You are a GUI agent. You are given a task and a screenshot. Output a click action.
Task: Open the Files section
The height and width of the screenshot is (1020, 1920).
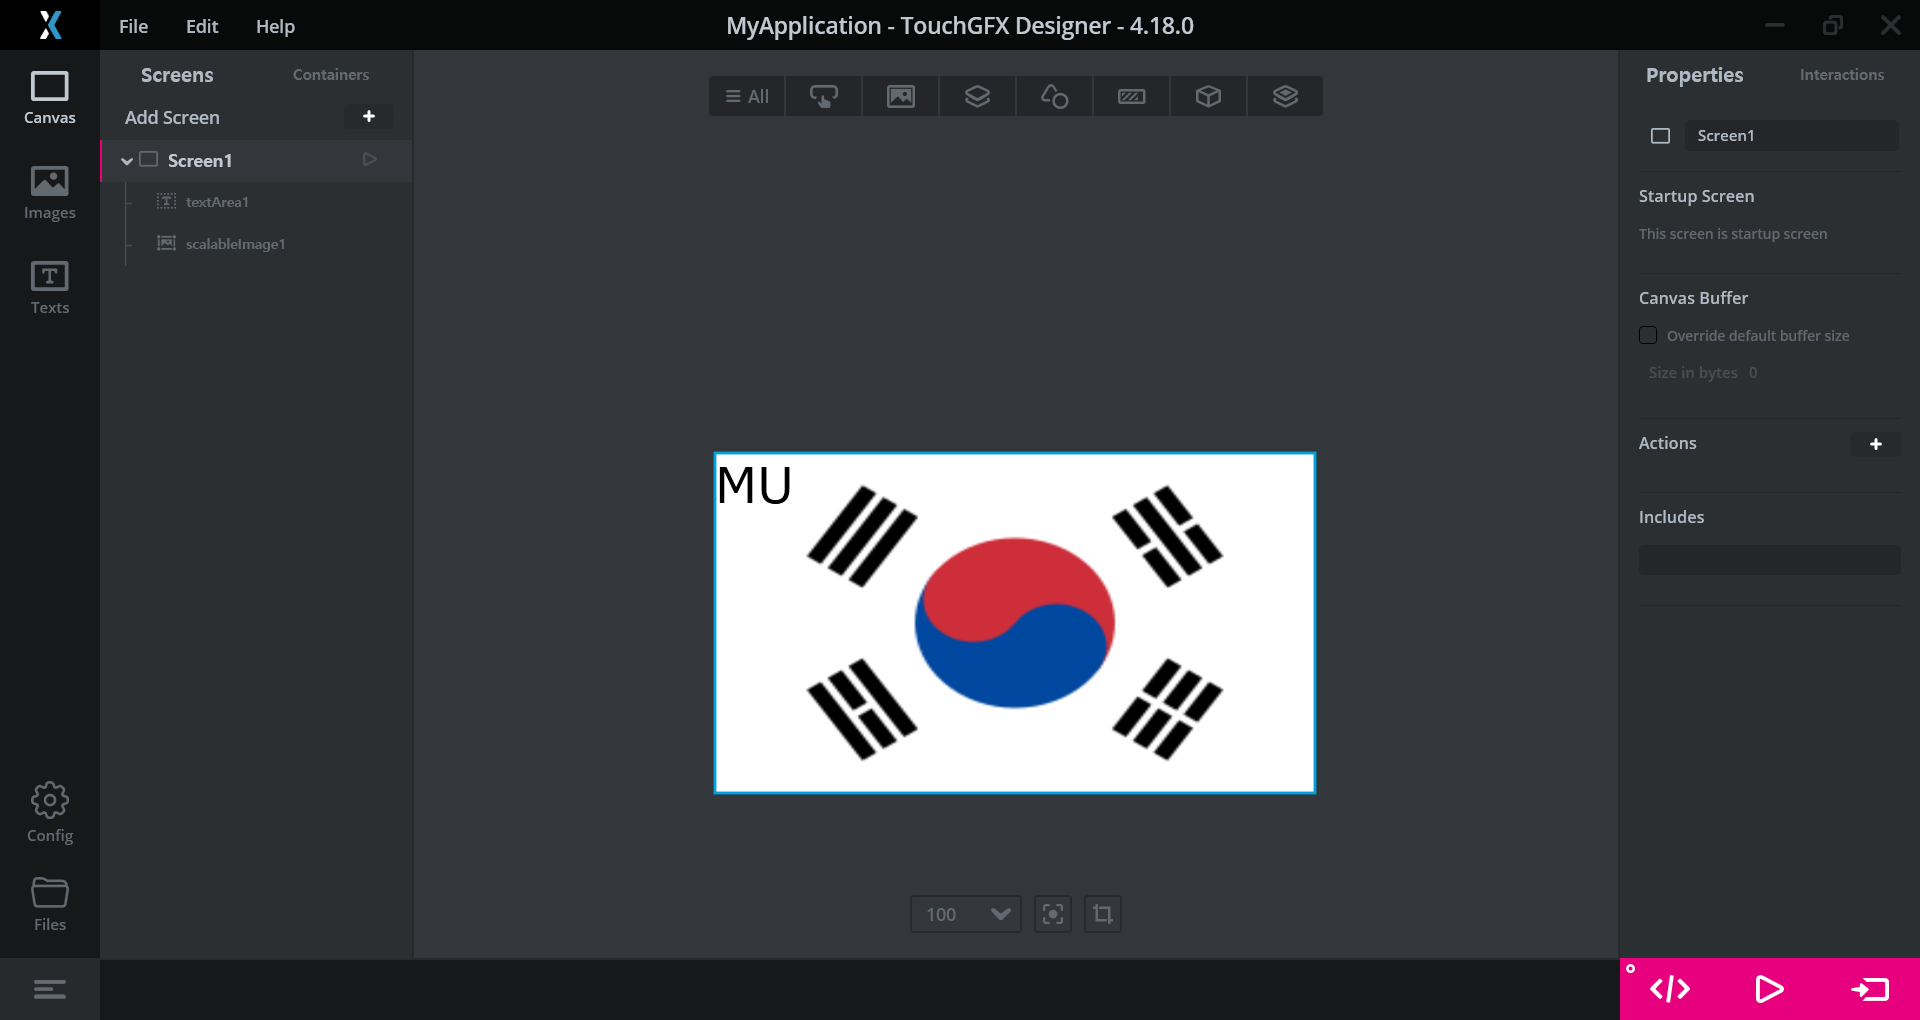point(50,904)
